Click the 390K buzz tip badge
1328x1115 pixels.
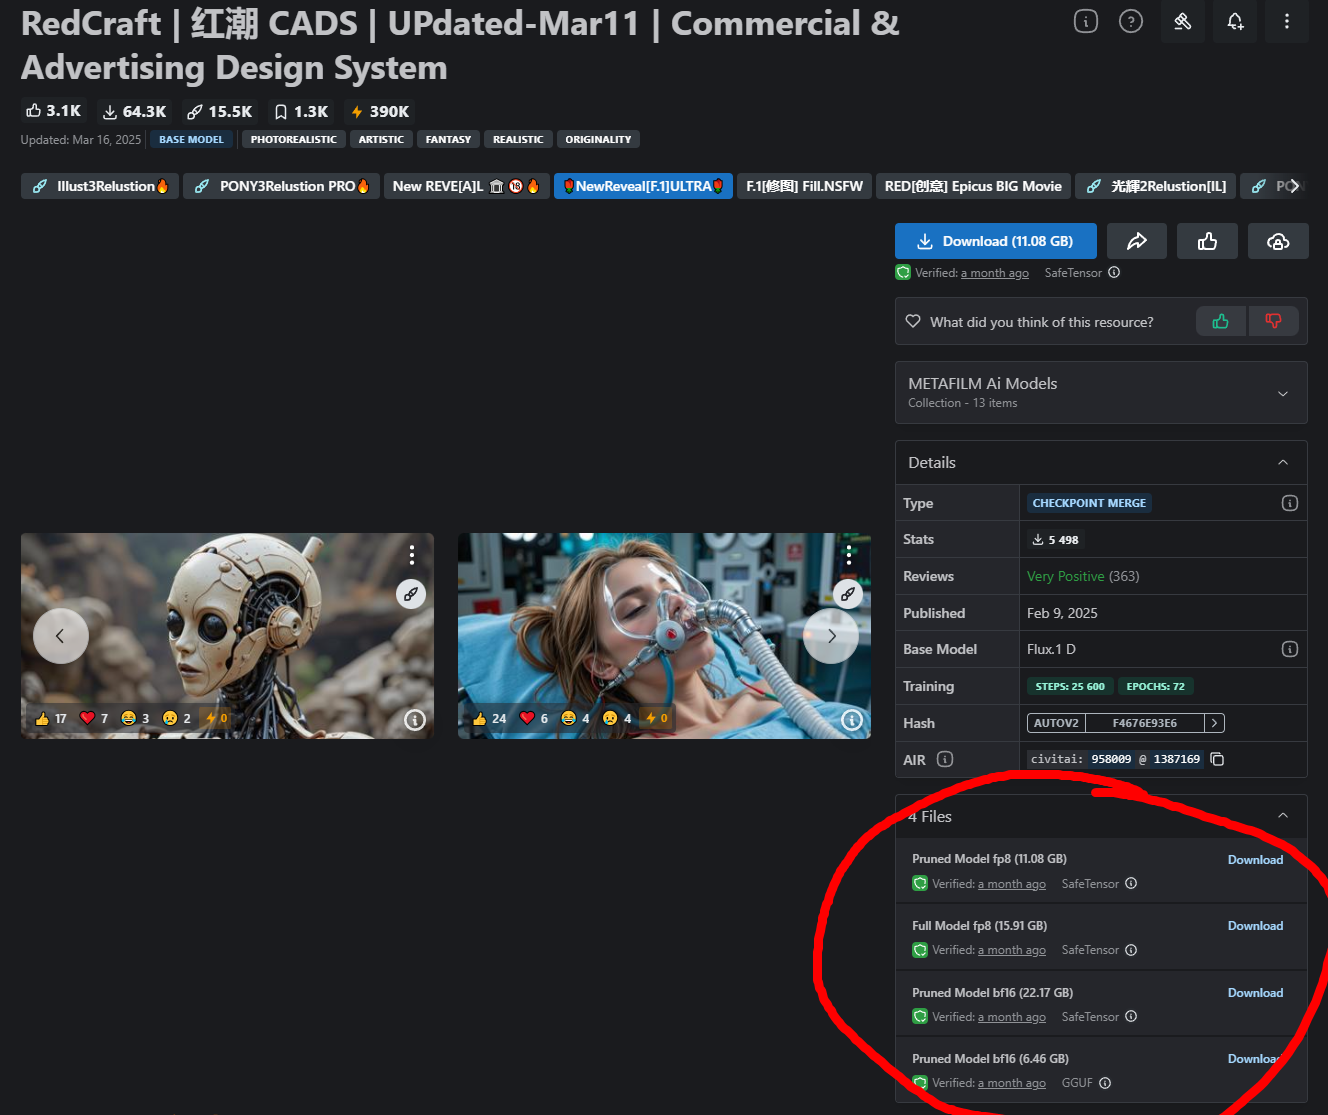[x=380, y=111]
